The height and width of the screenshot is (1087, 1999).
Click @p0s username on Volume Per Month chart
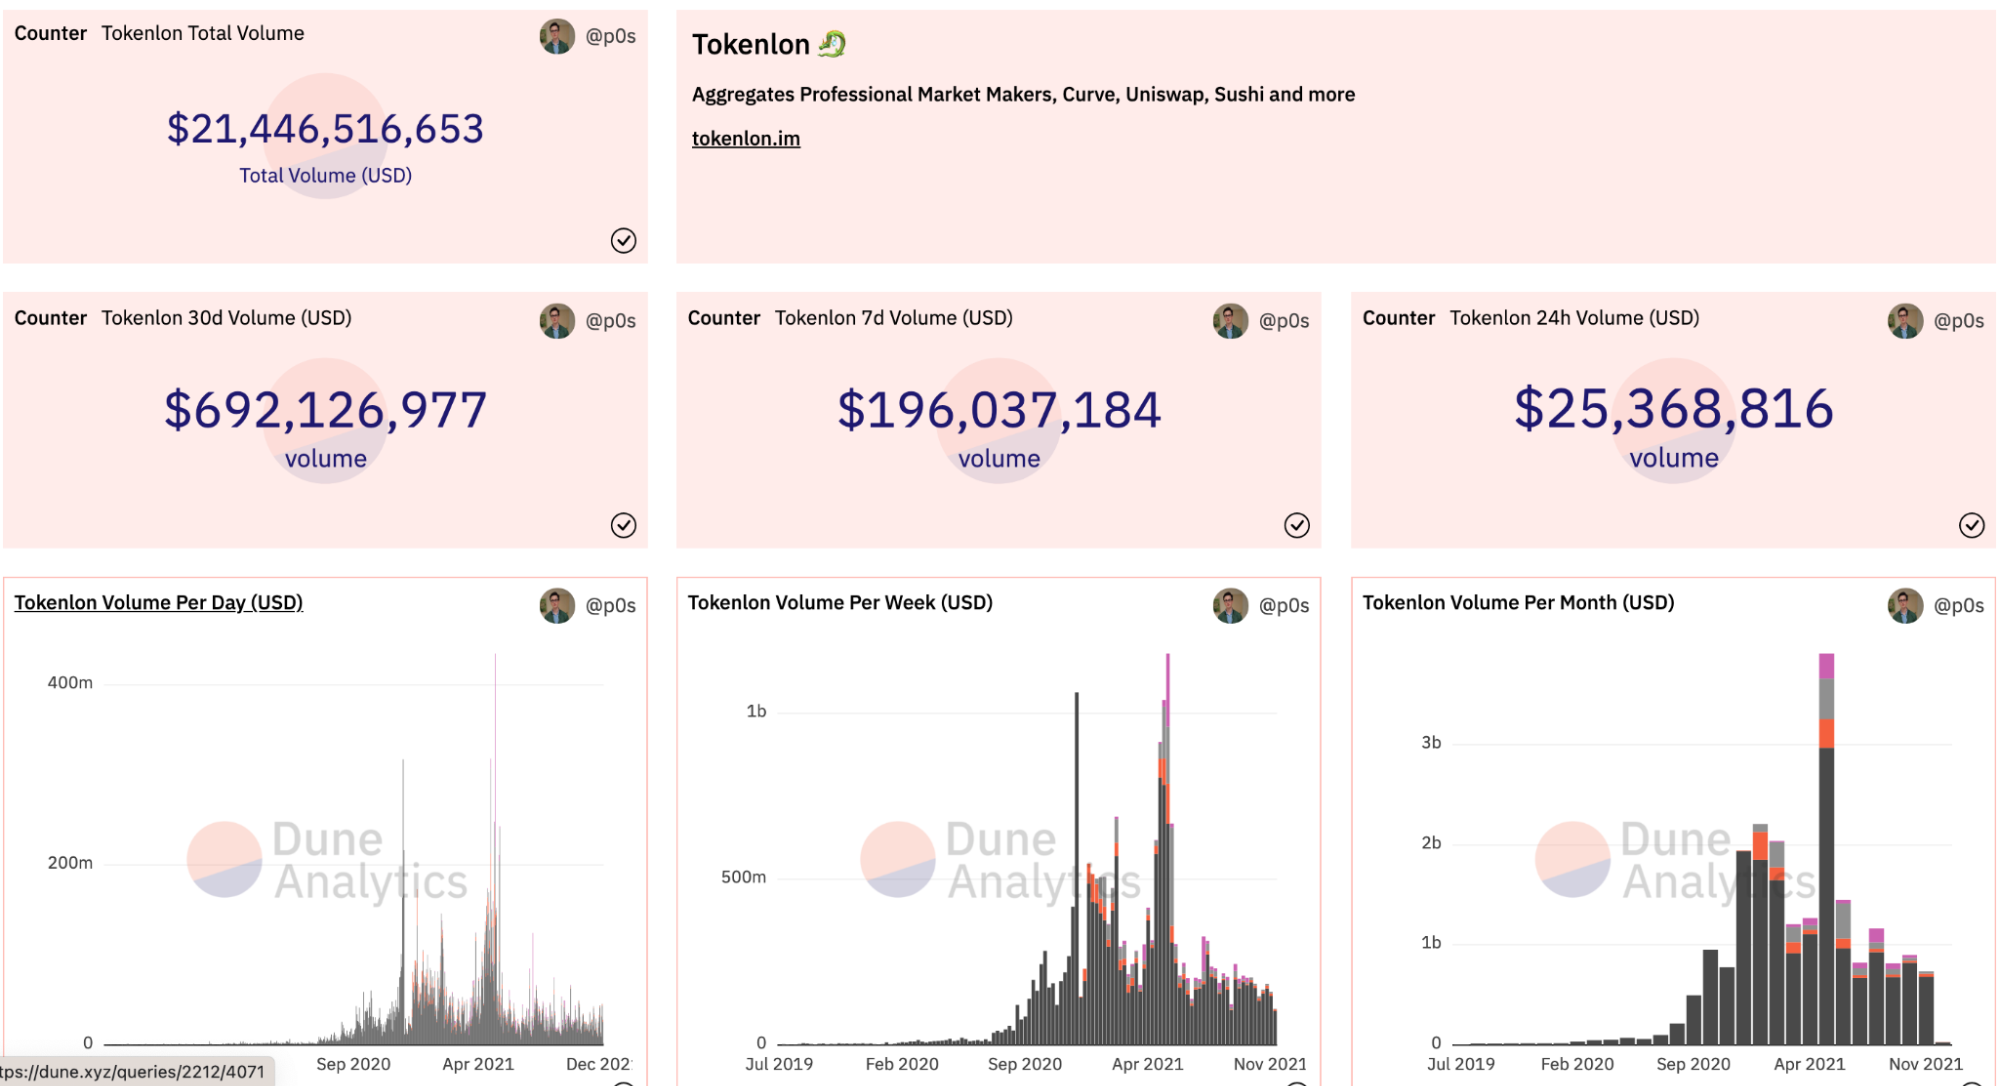point(1959,606)
